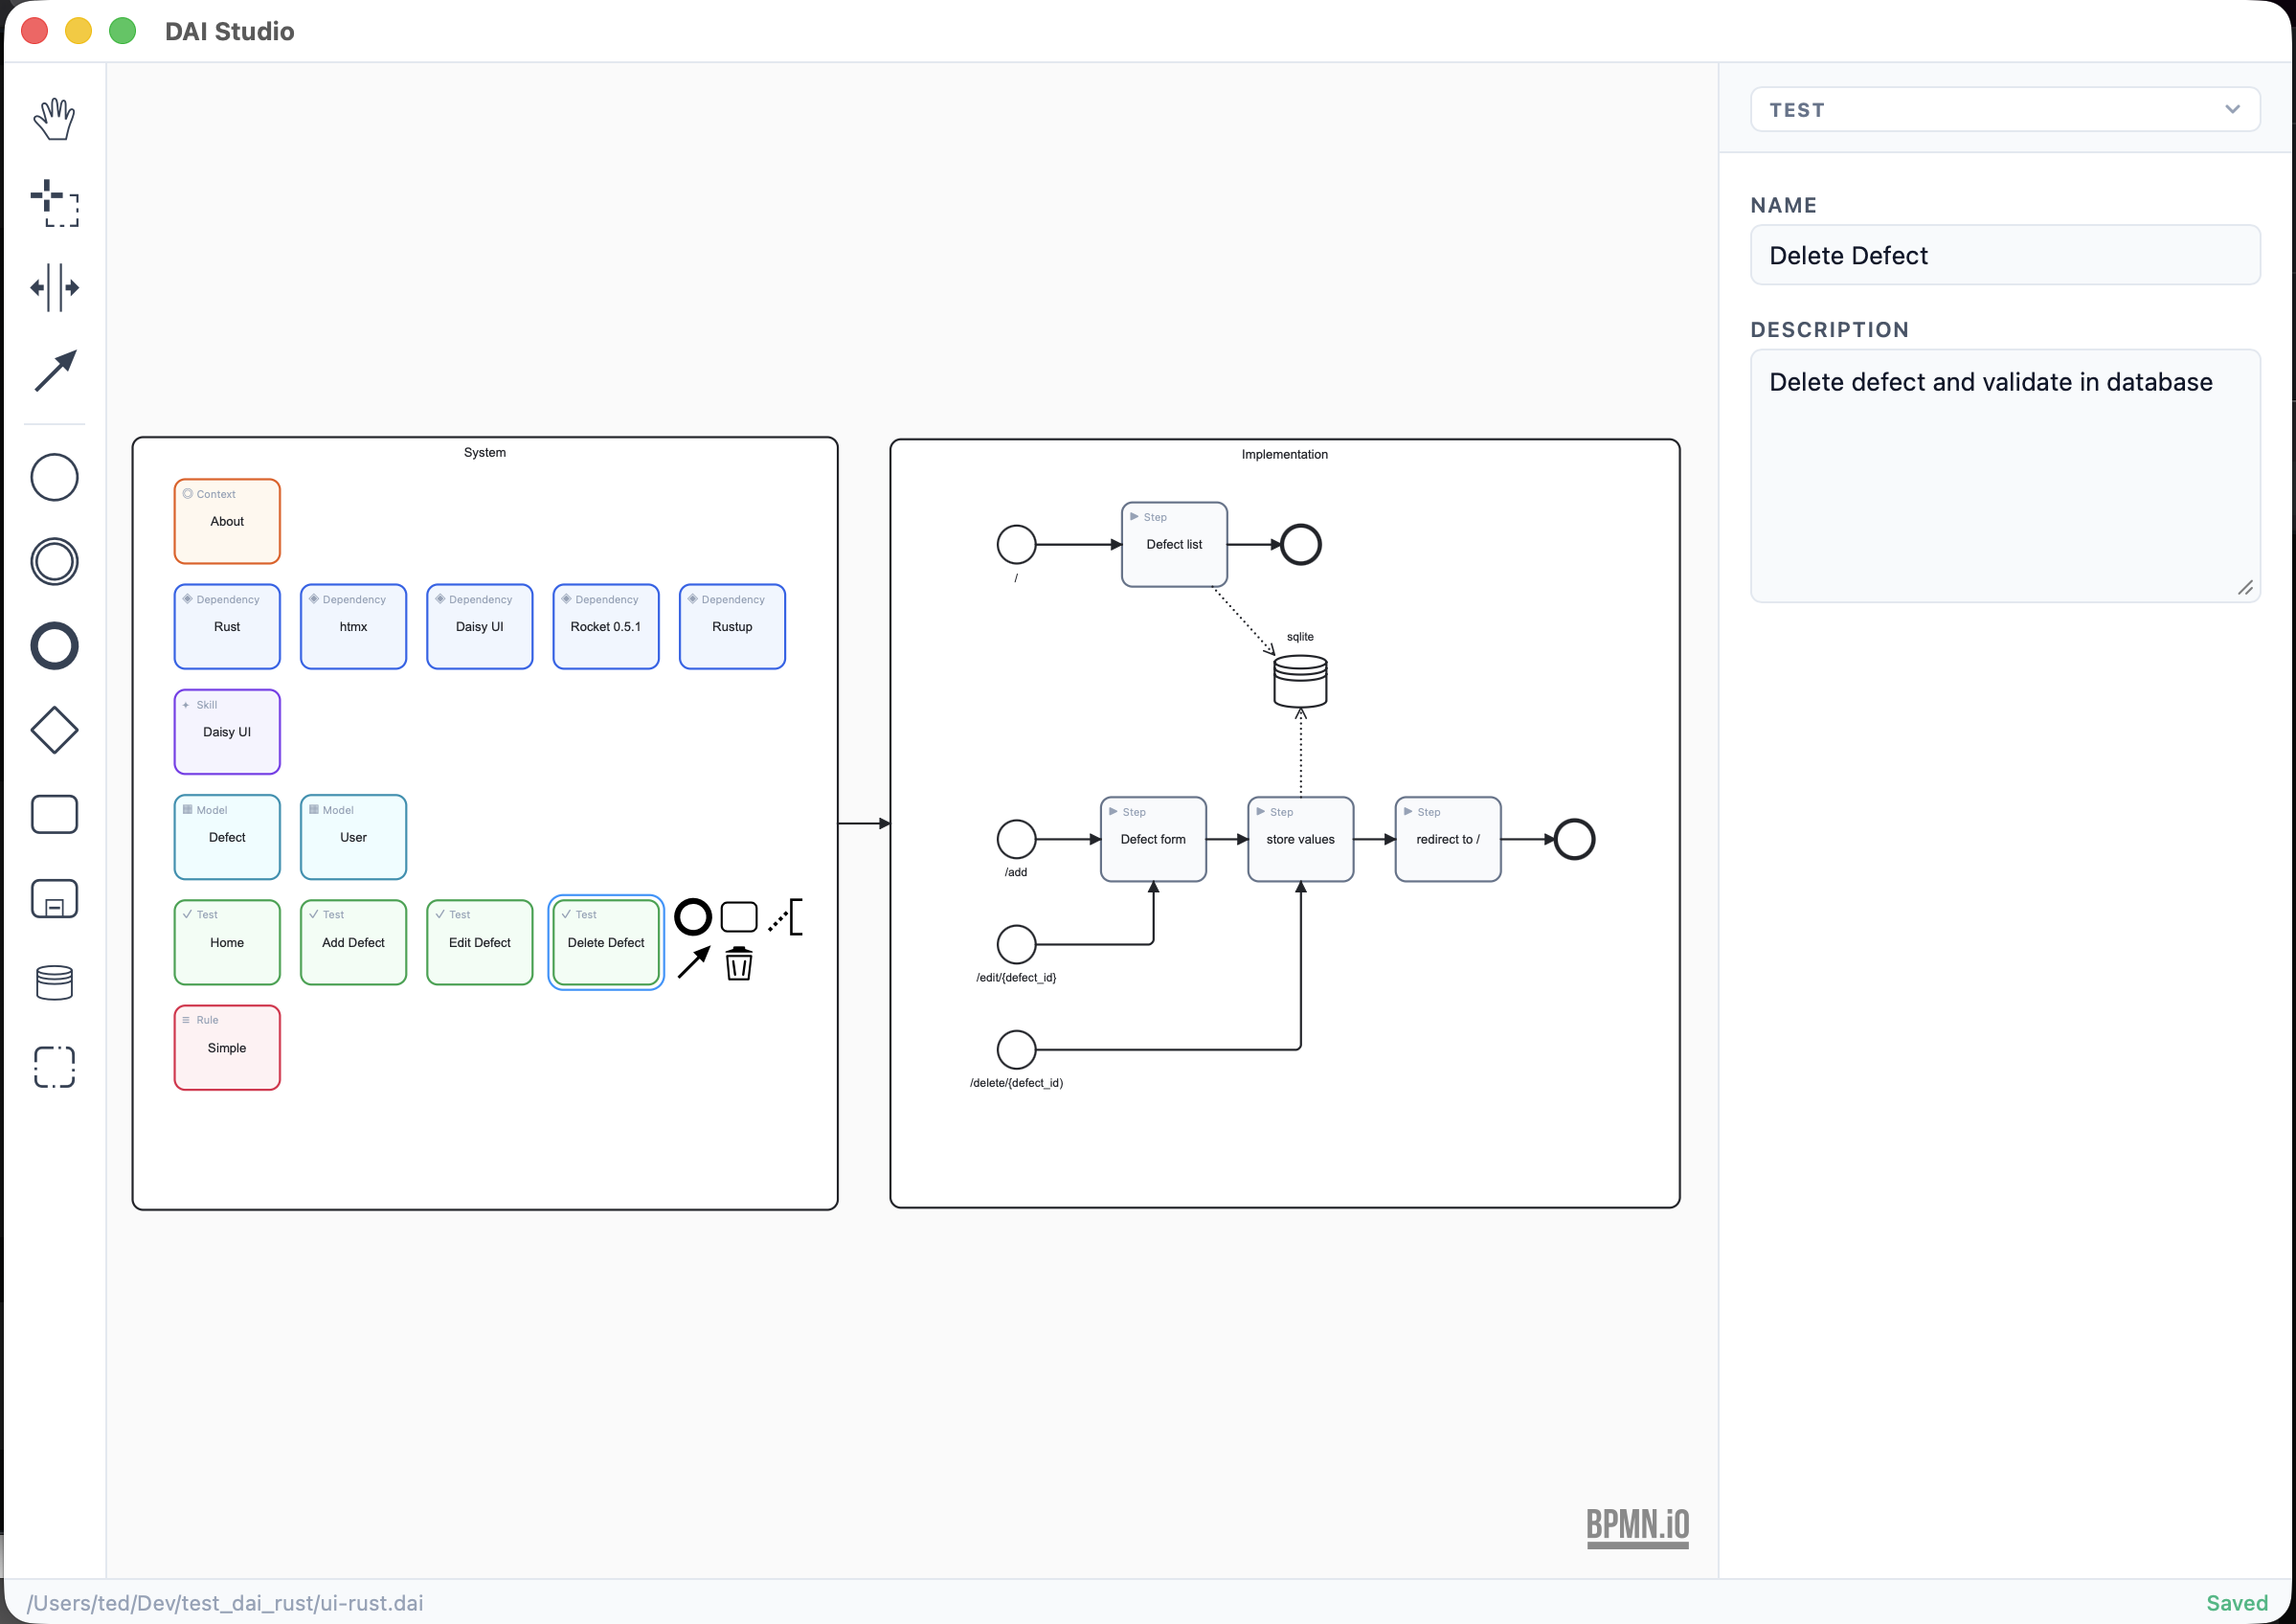This screenshot has width=2296, height=1624.
Task: Select the task rectangle tool
Action: point(55,814)
